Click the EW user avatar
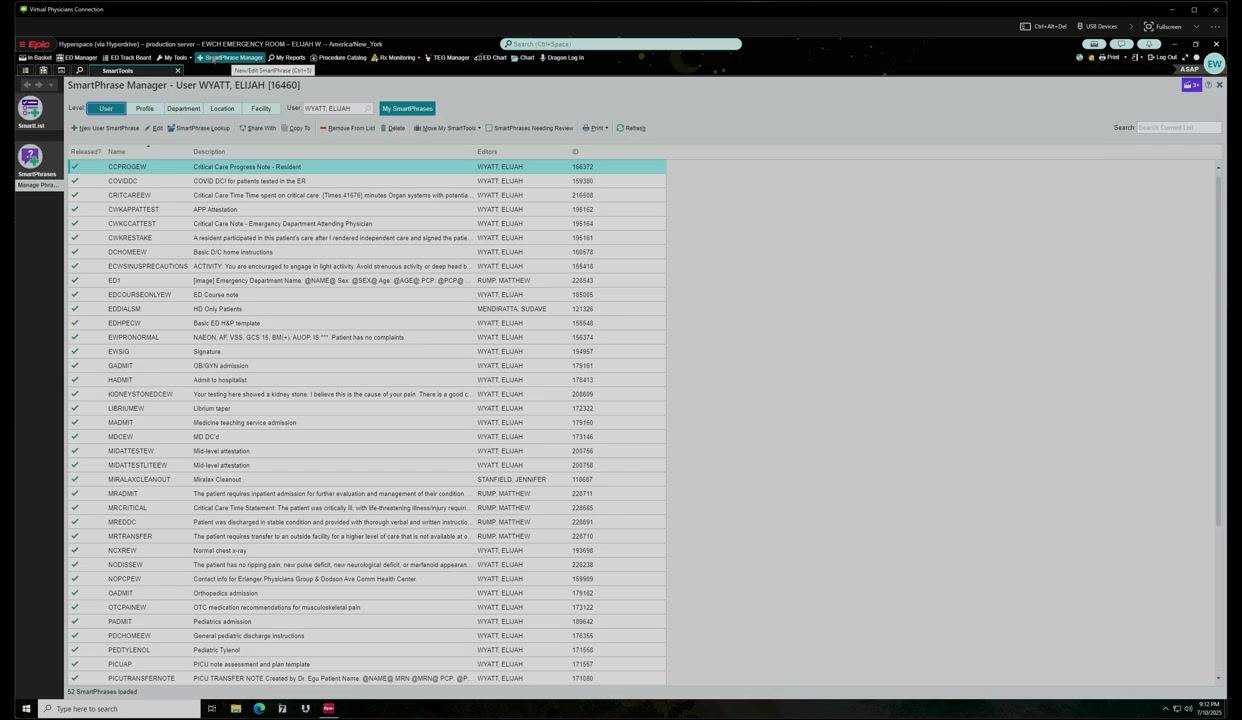 [1214, 64]
